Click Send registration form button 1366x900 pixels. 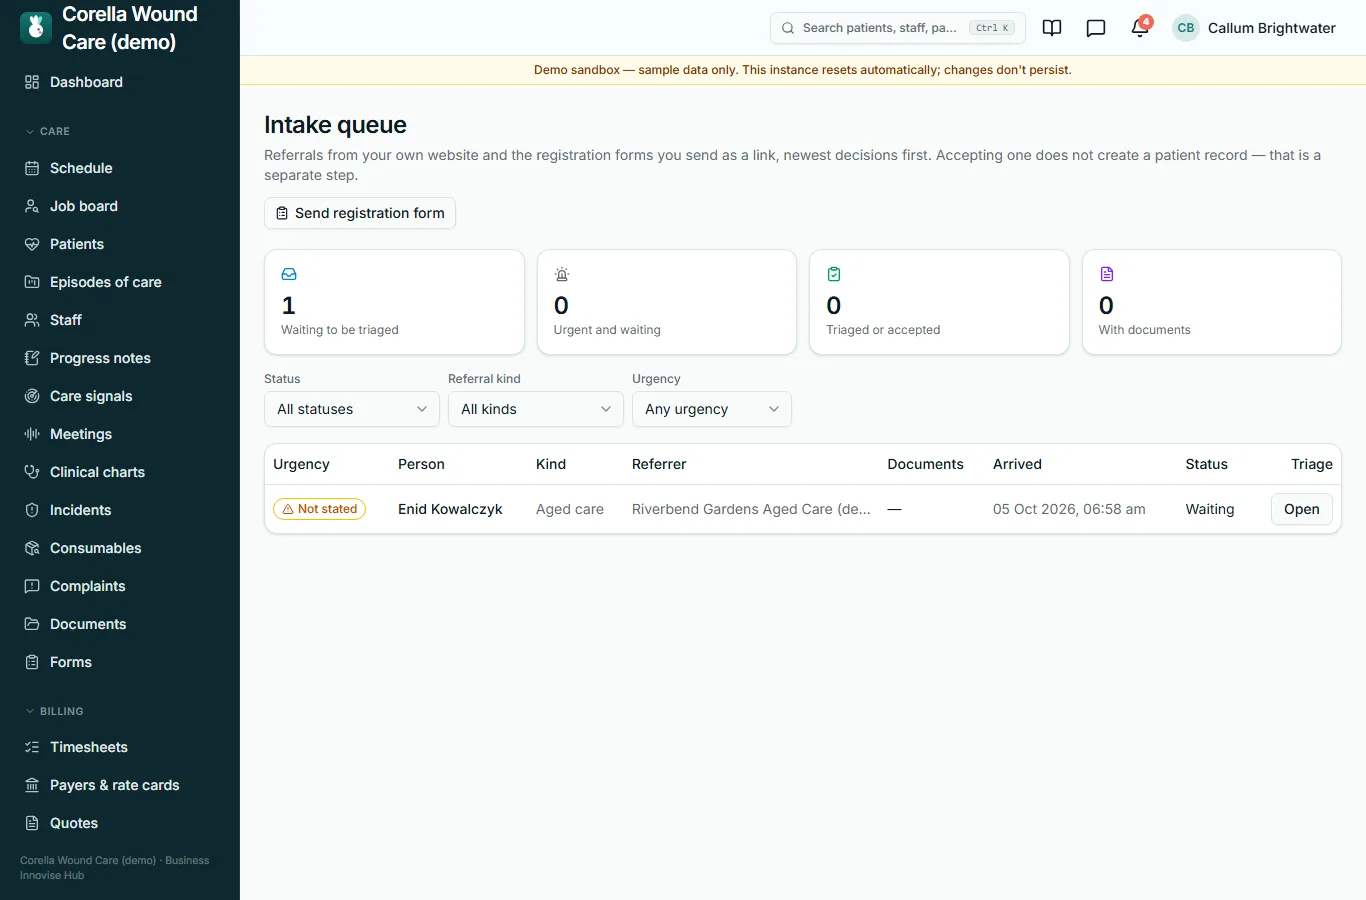[360, 213]
